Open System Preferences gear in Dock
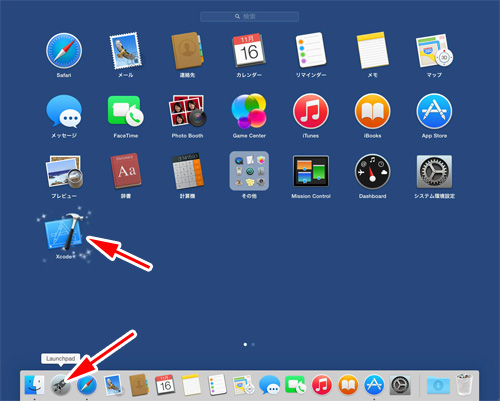500x401 pixels. click(400, 385)
